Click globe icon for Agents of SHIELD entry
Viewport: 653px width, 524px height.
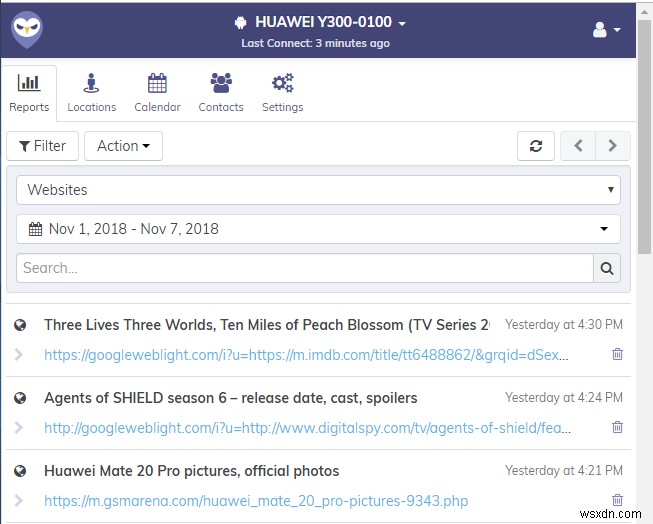tap(20, 398)
